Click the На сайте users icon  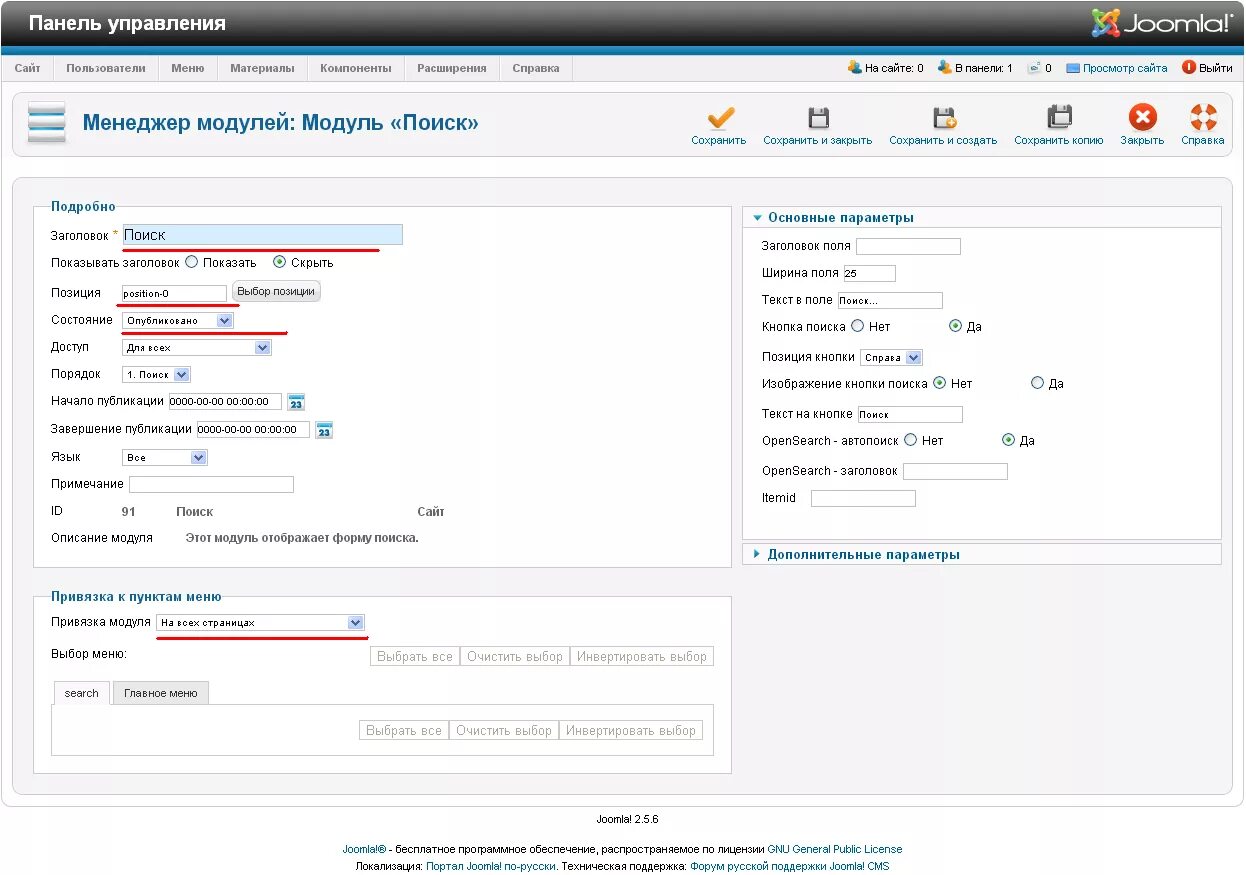(x=854, y=68)
